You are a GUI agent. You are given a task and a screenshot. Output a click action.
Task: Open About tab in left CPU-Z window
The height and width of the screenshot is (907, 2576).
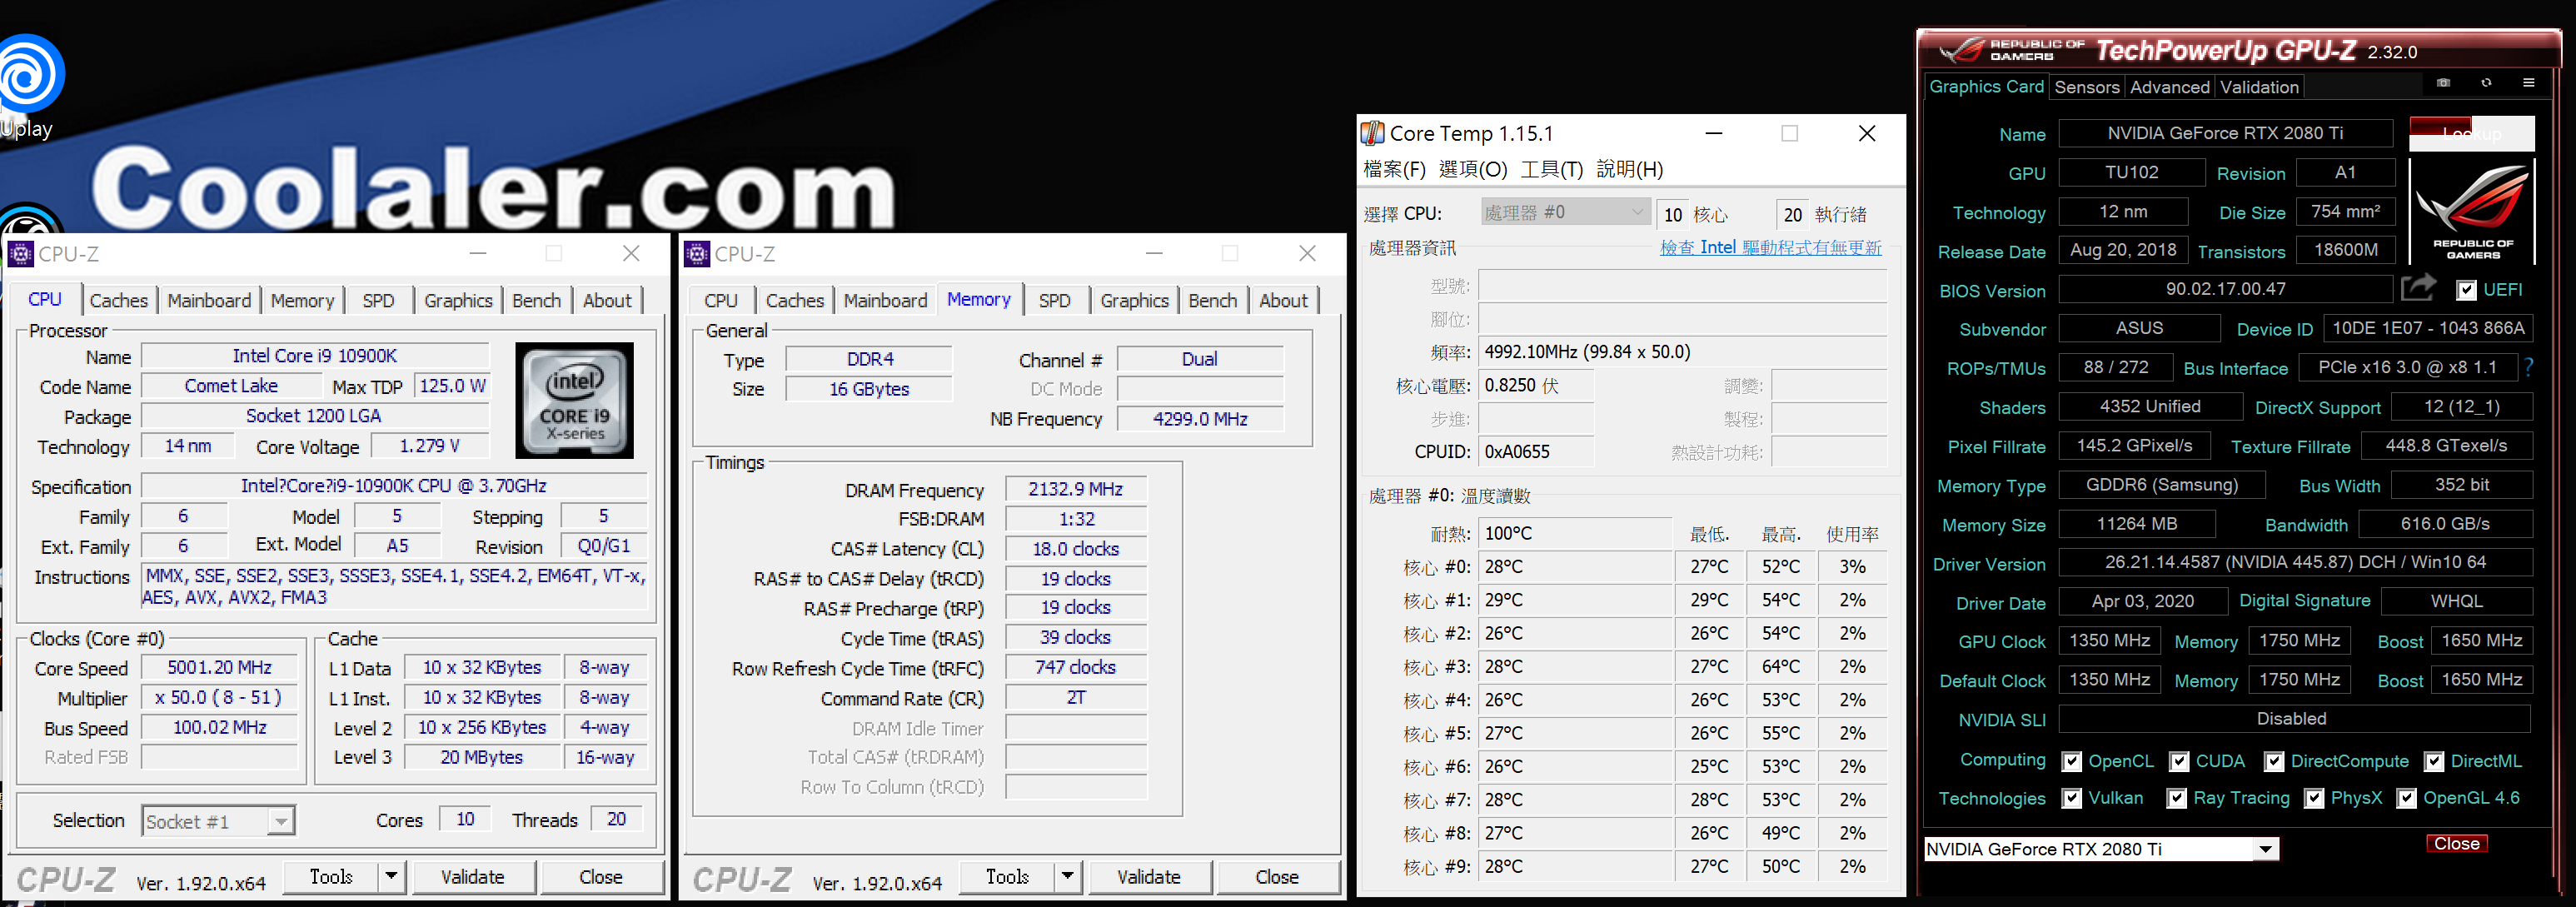[607, 300]
